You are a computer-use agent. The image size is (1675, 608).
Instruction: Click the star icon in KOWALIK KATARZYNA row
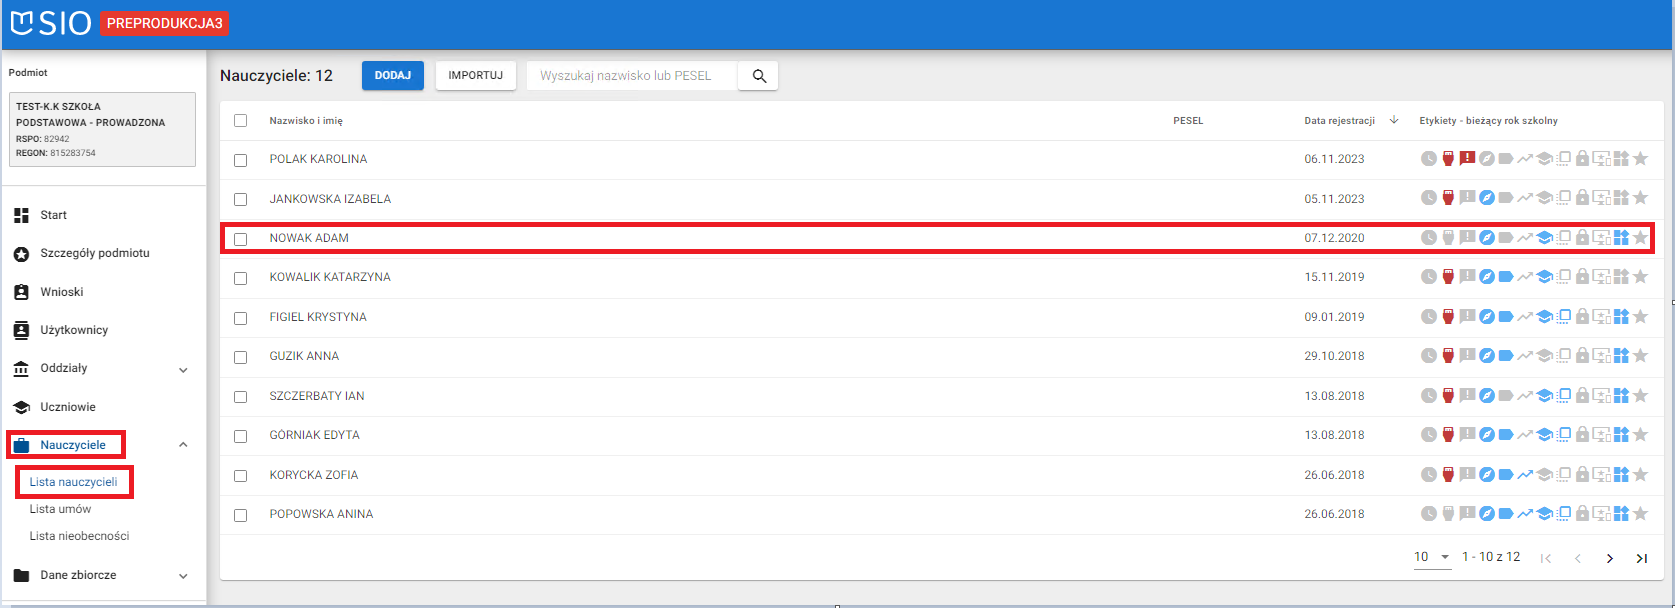point(1640,277)
